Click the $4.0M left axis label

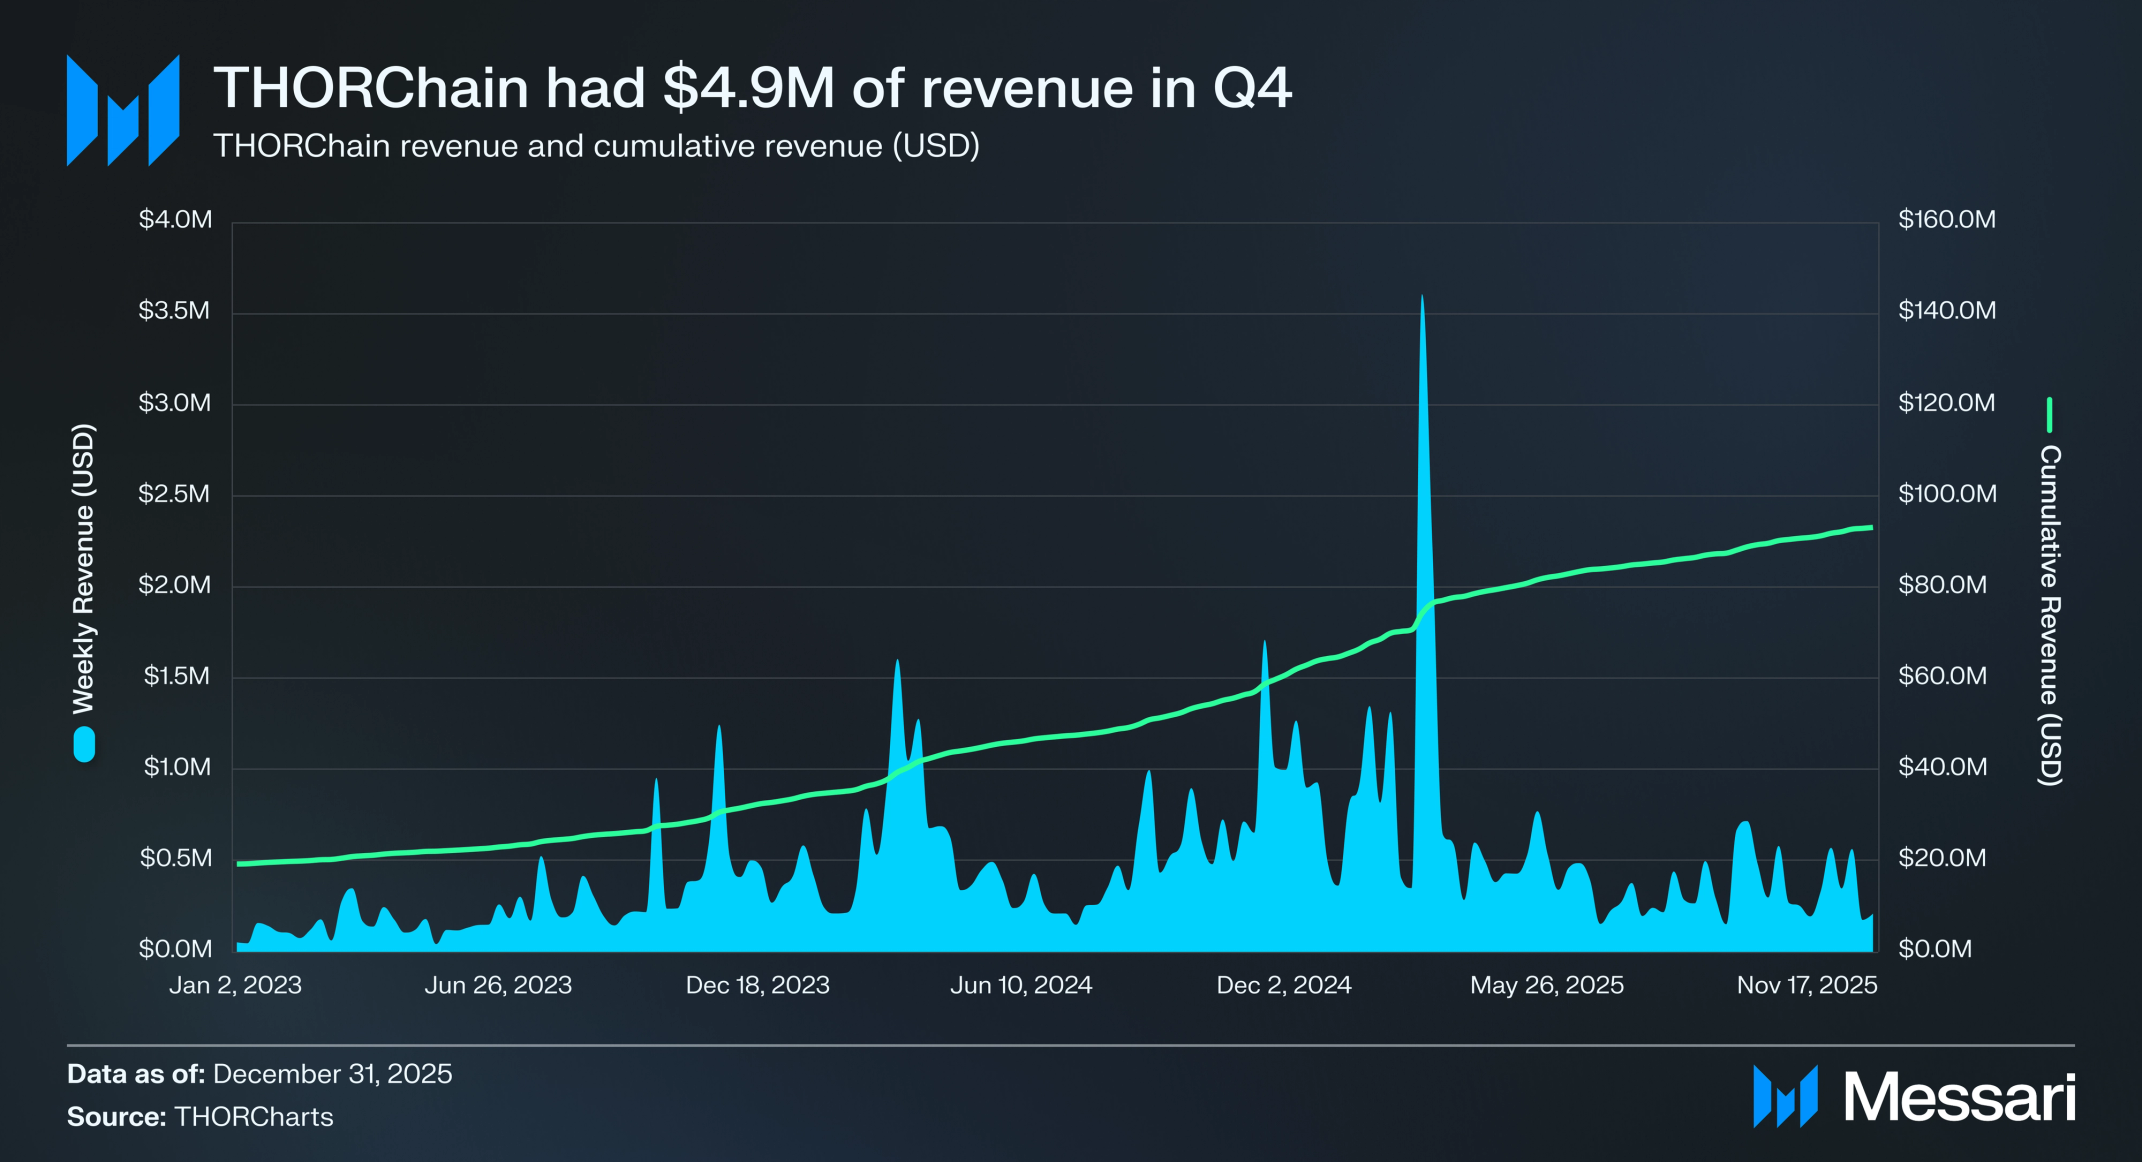click(176, 219)
